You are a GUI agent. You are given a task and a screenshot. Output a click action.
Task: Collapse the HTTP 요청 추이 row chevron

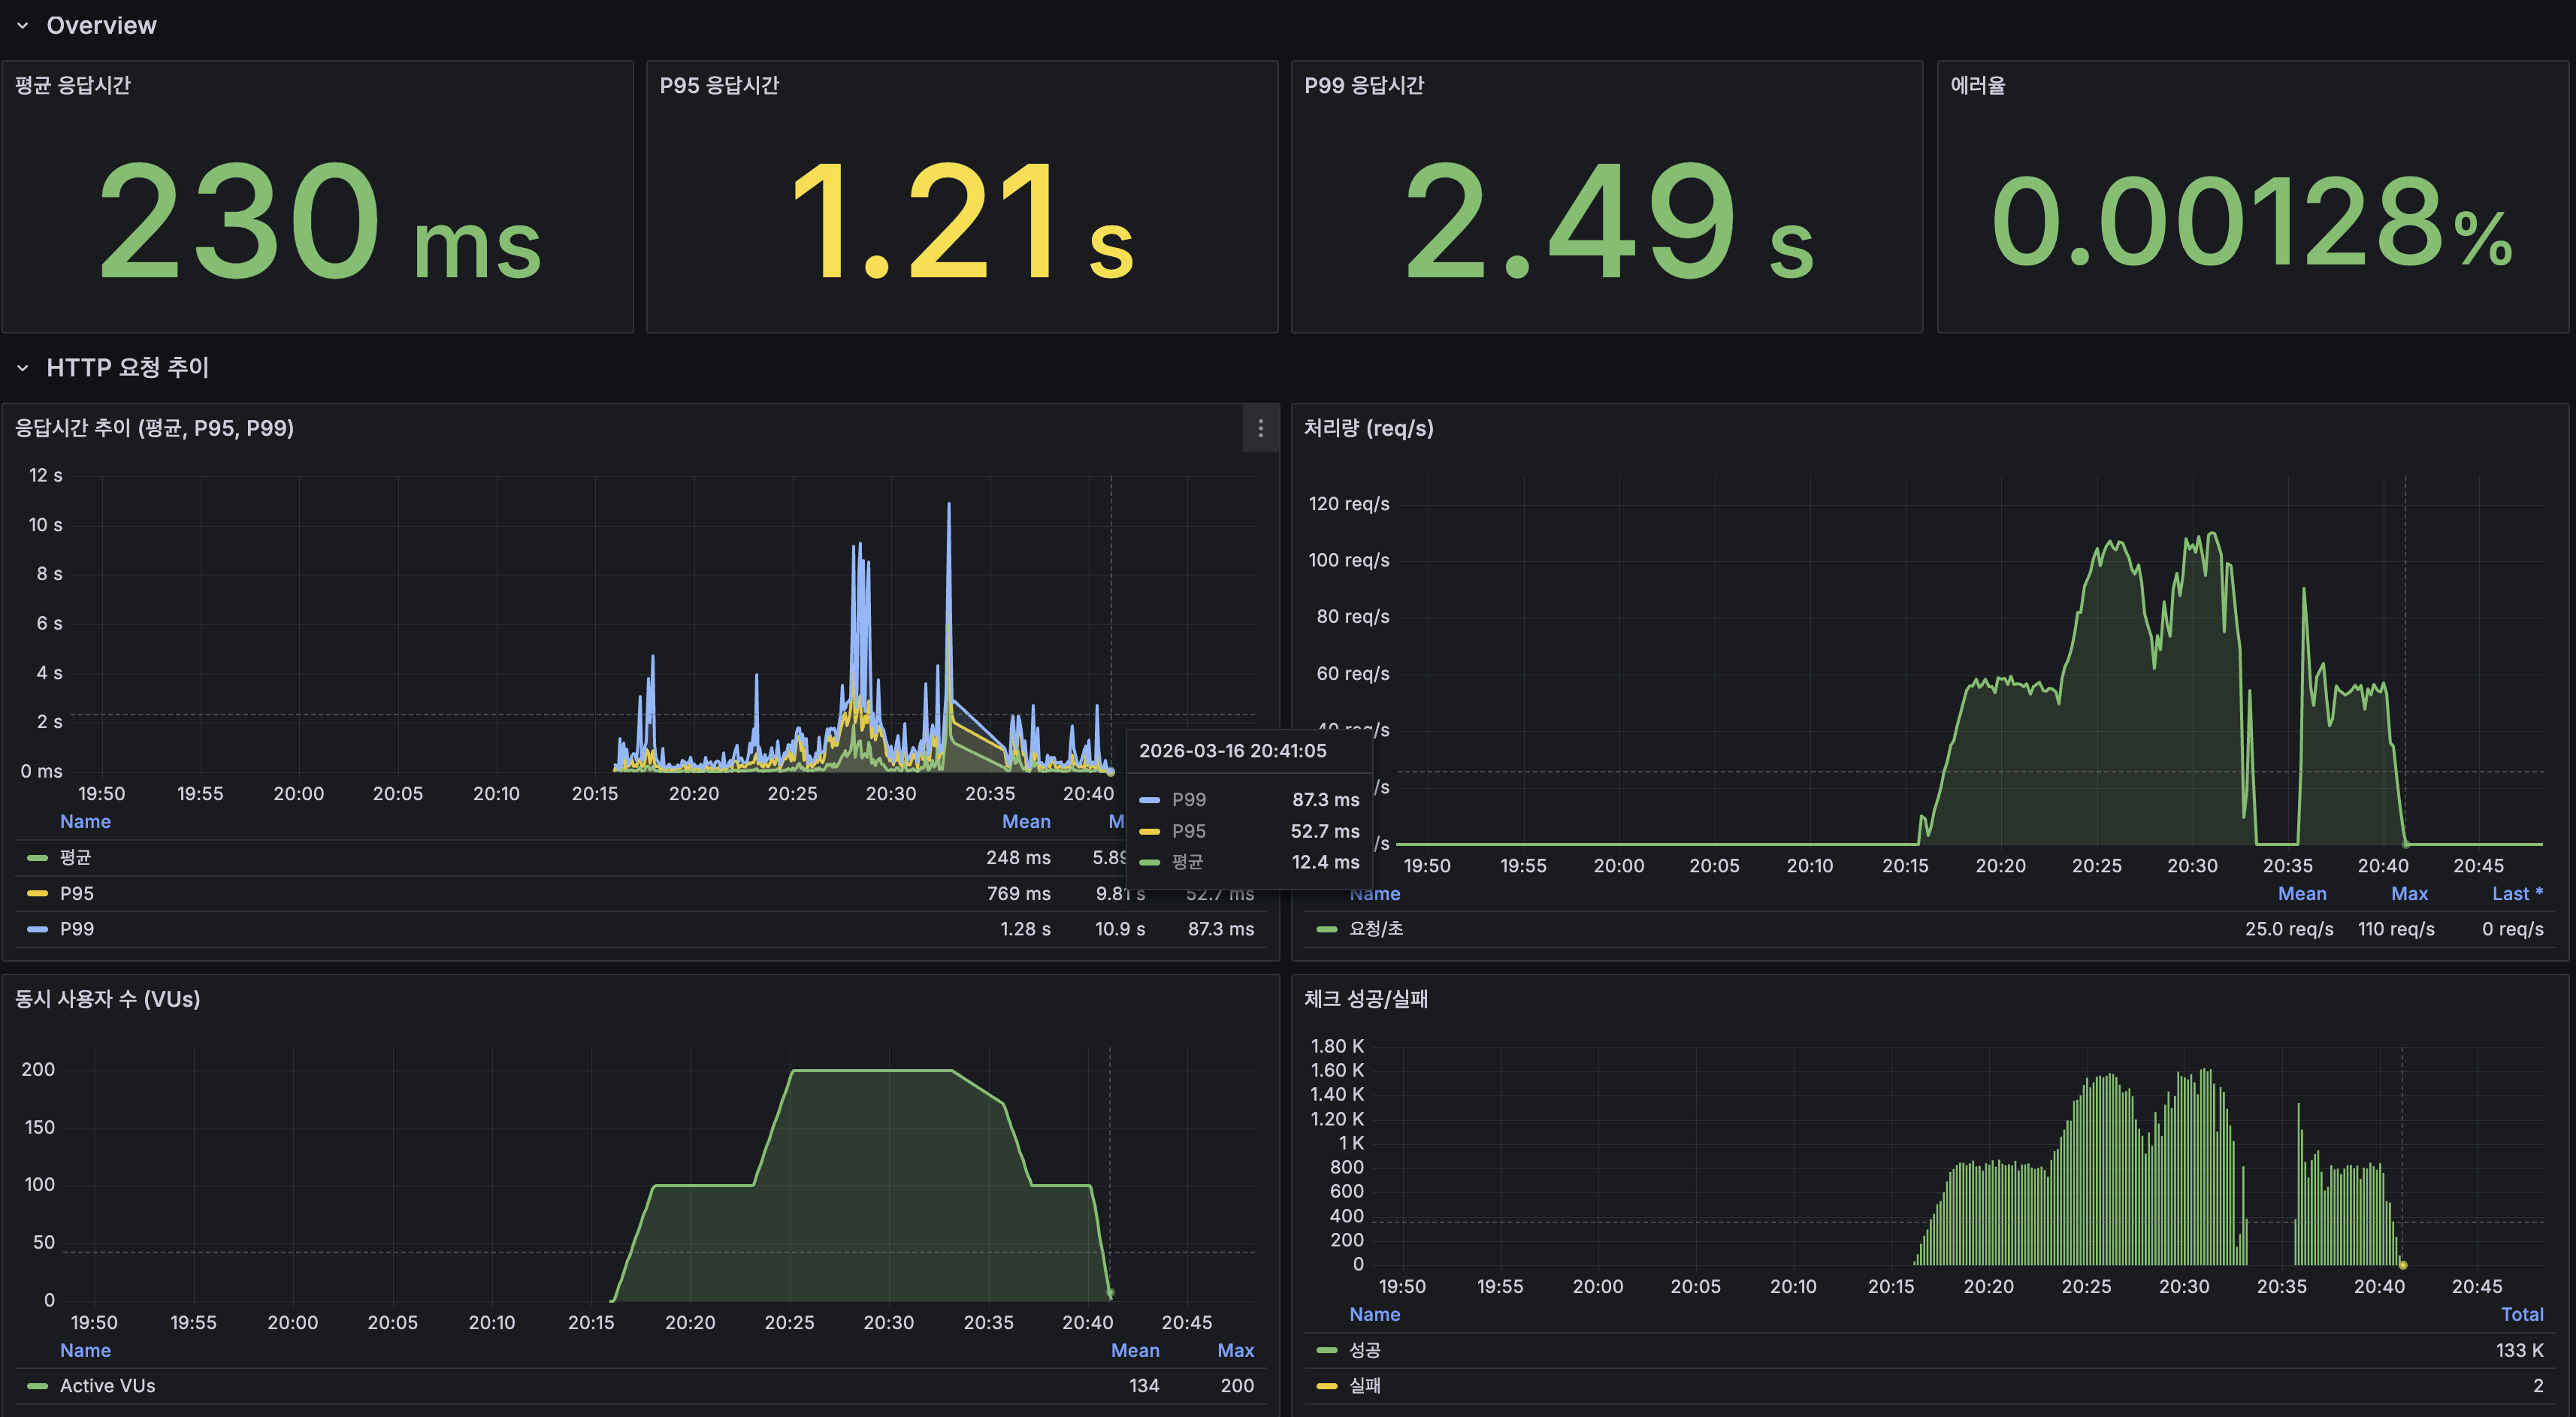22,368
